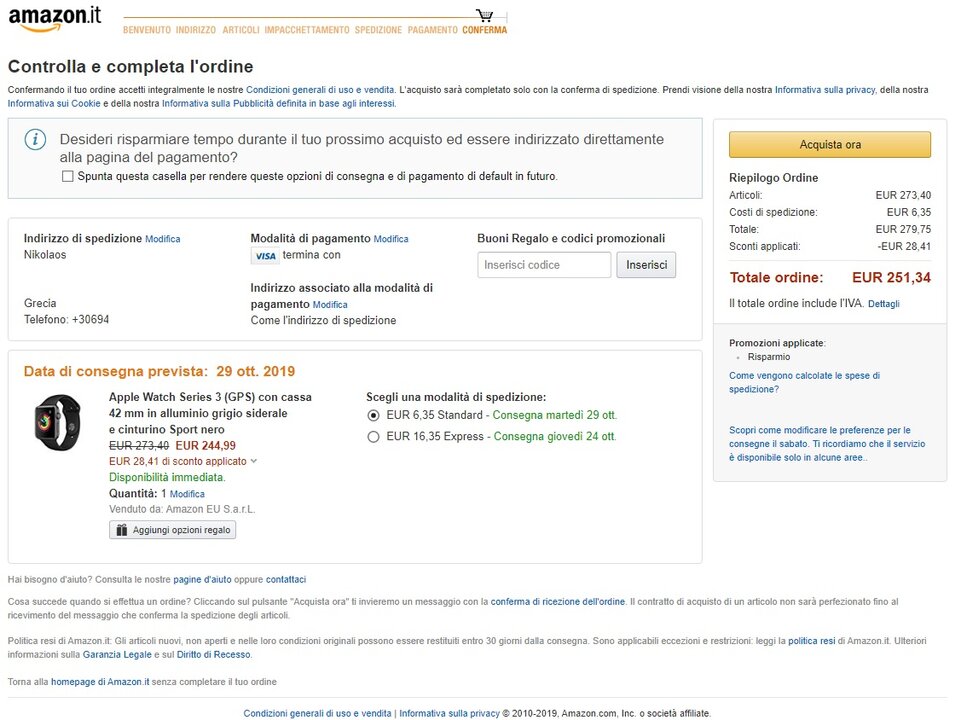Choose EUR 16,35 Express shipping option

pos(374,436)
